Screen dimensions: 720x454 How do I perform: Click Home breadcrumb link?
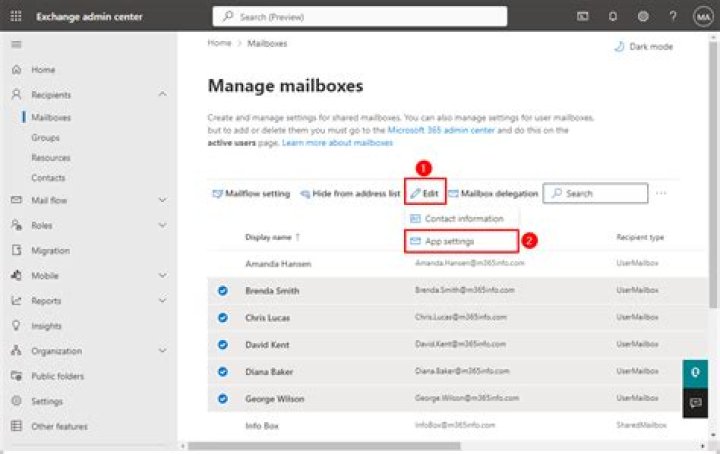click(219, 43)
